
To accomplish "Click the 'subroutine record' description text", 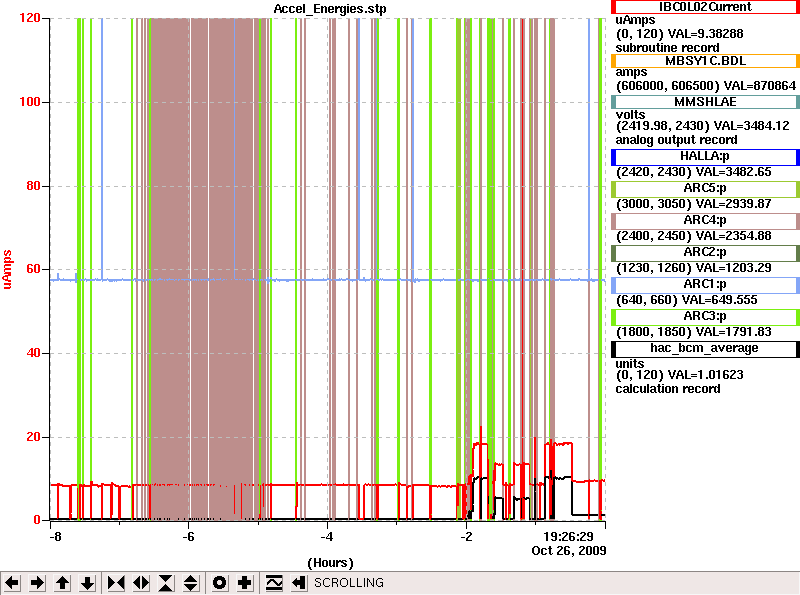I will [667, 48].
